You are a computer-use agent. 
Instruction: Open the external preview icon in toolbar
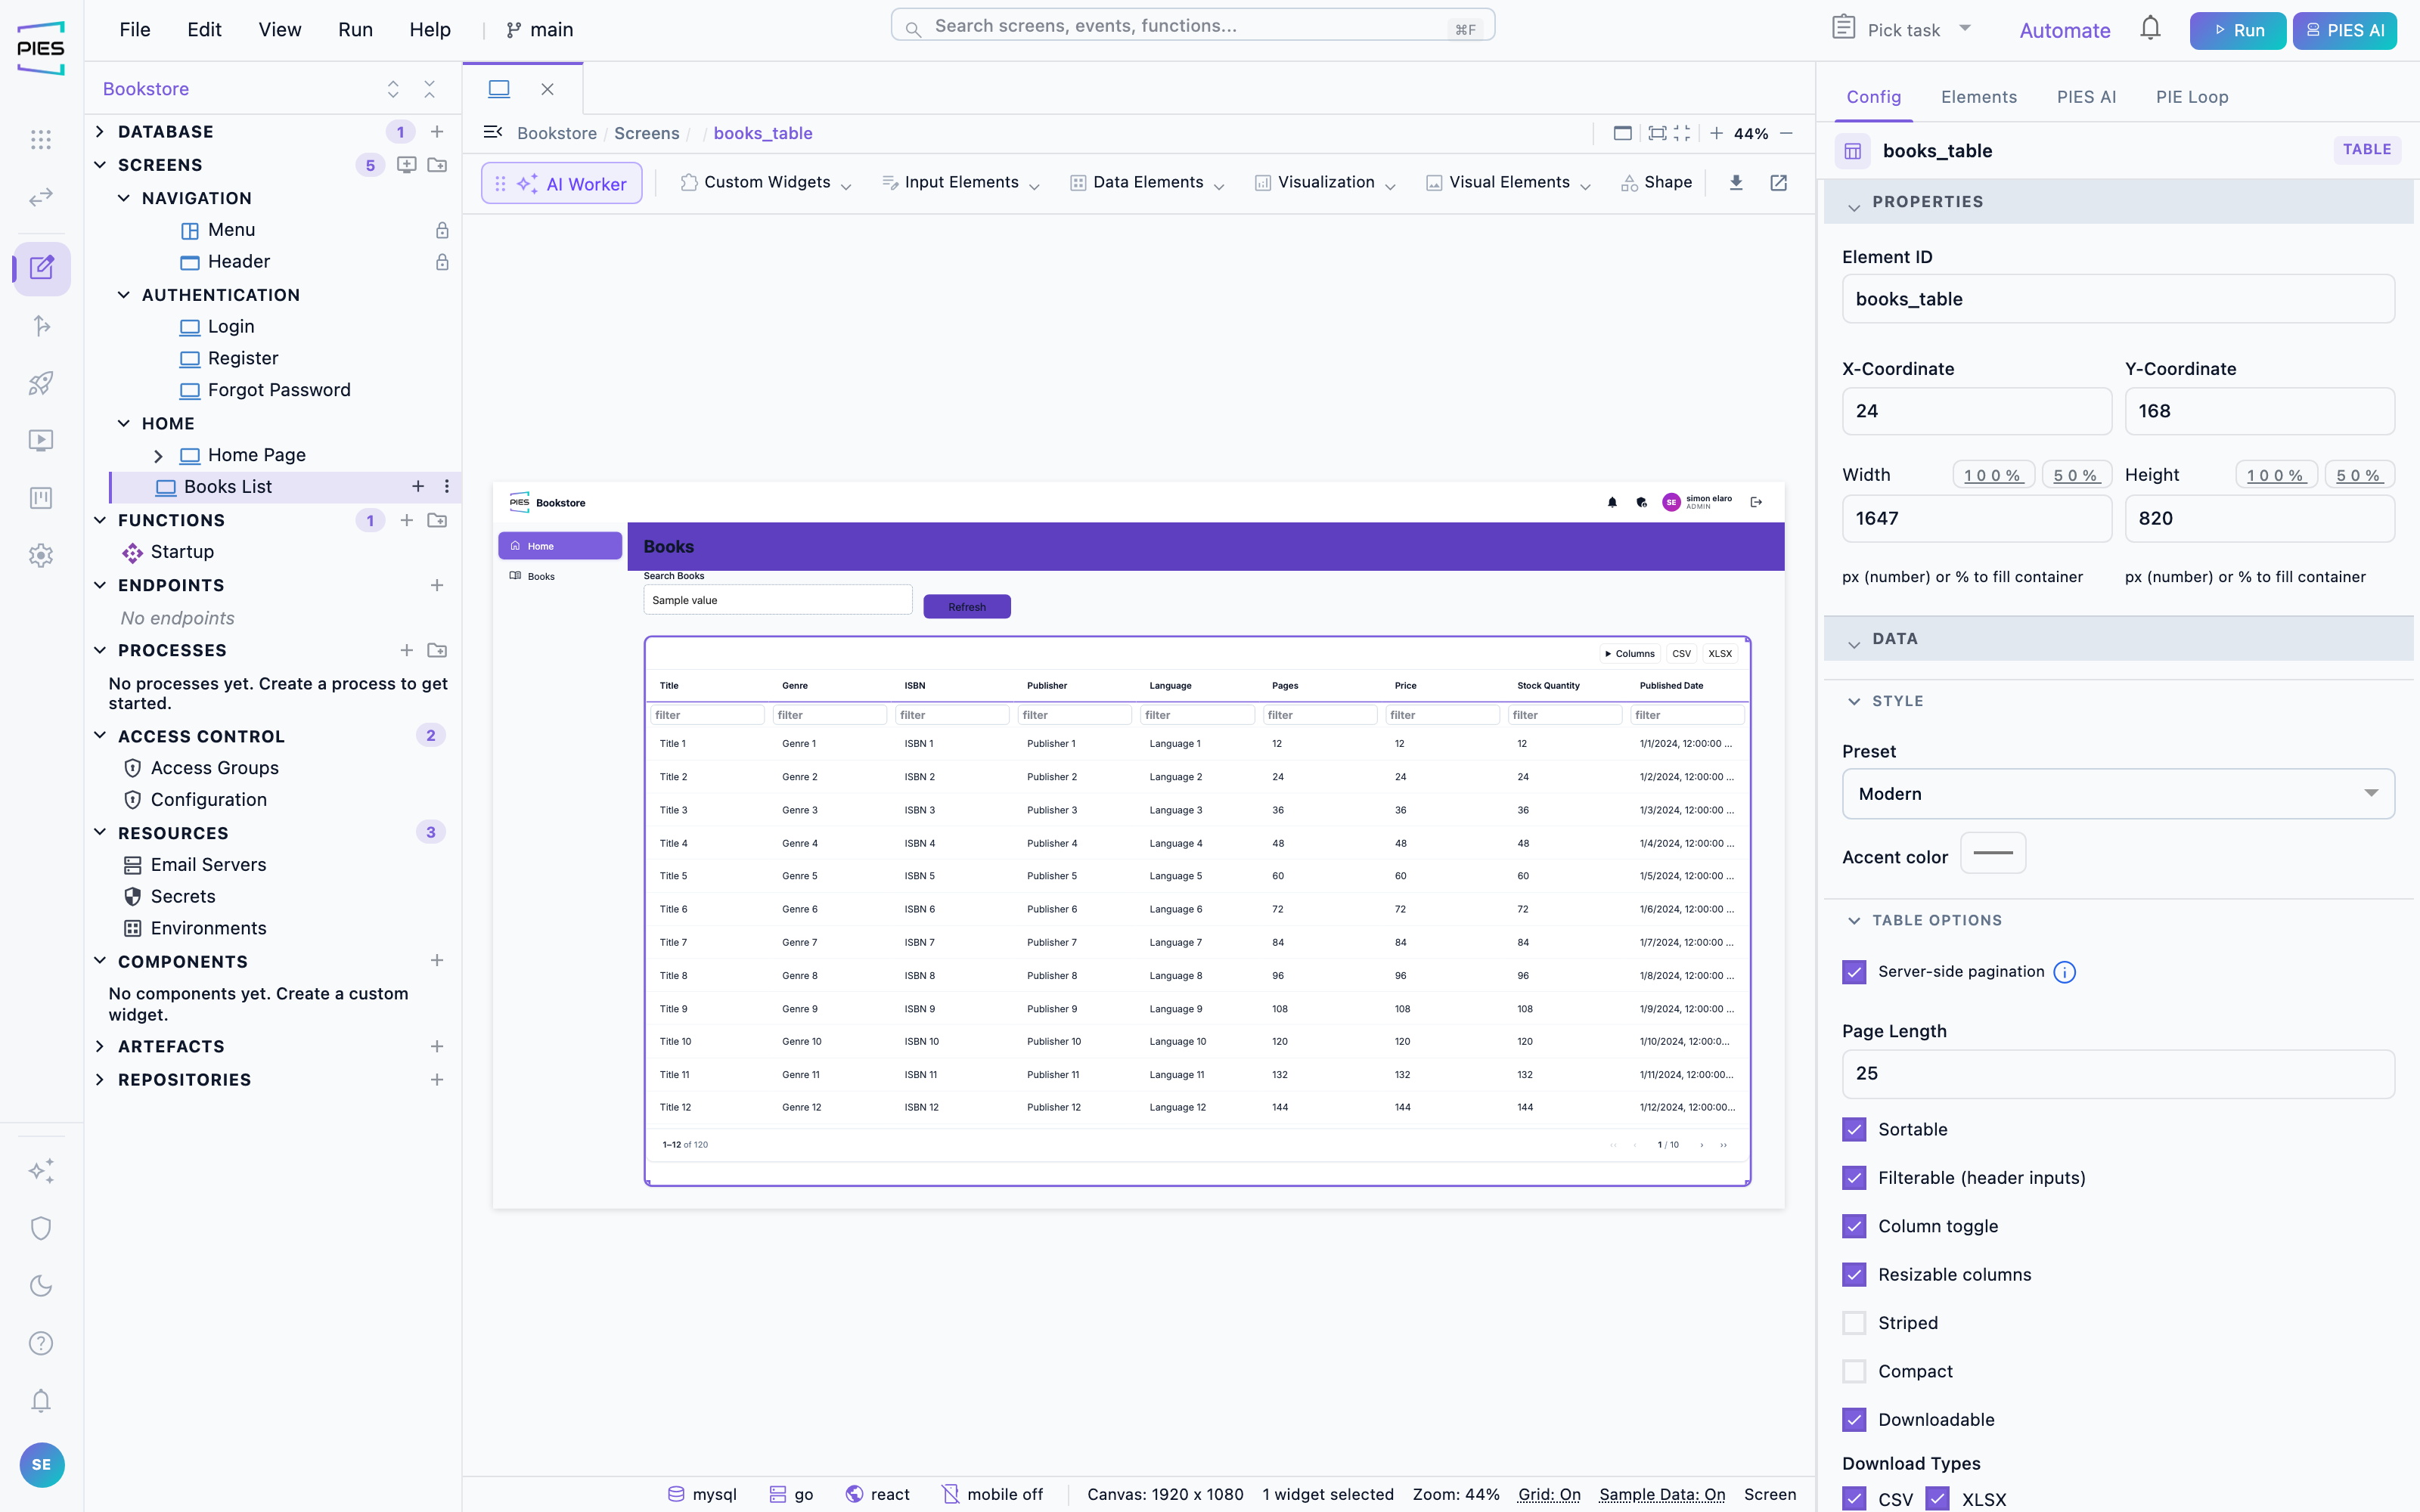1778,182
